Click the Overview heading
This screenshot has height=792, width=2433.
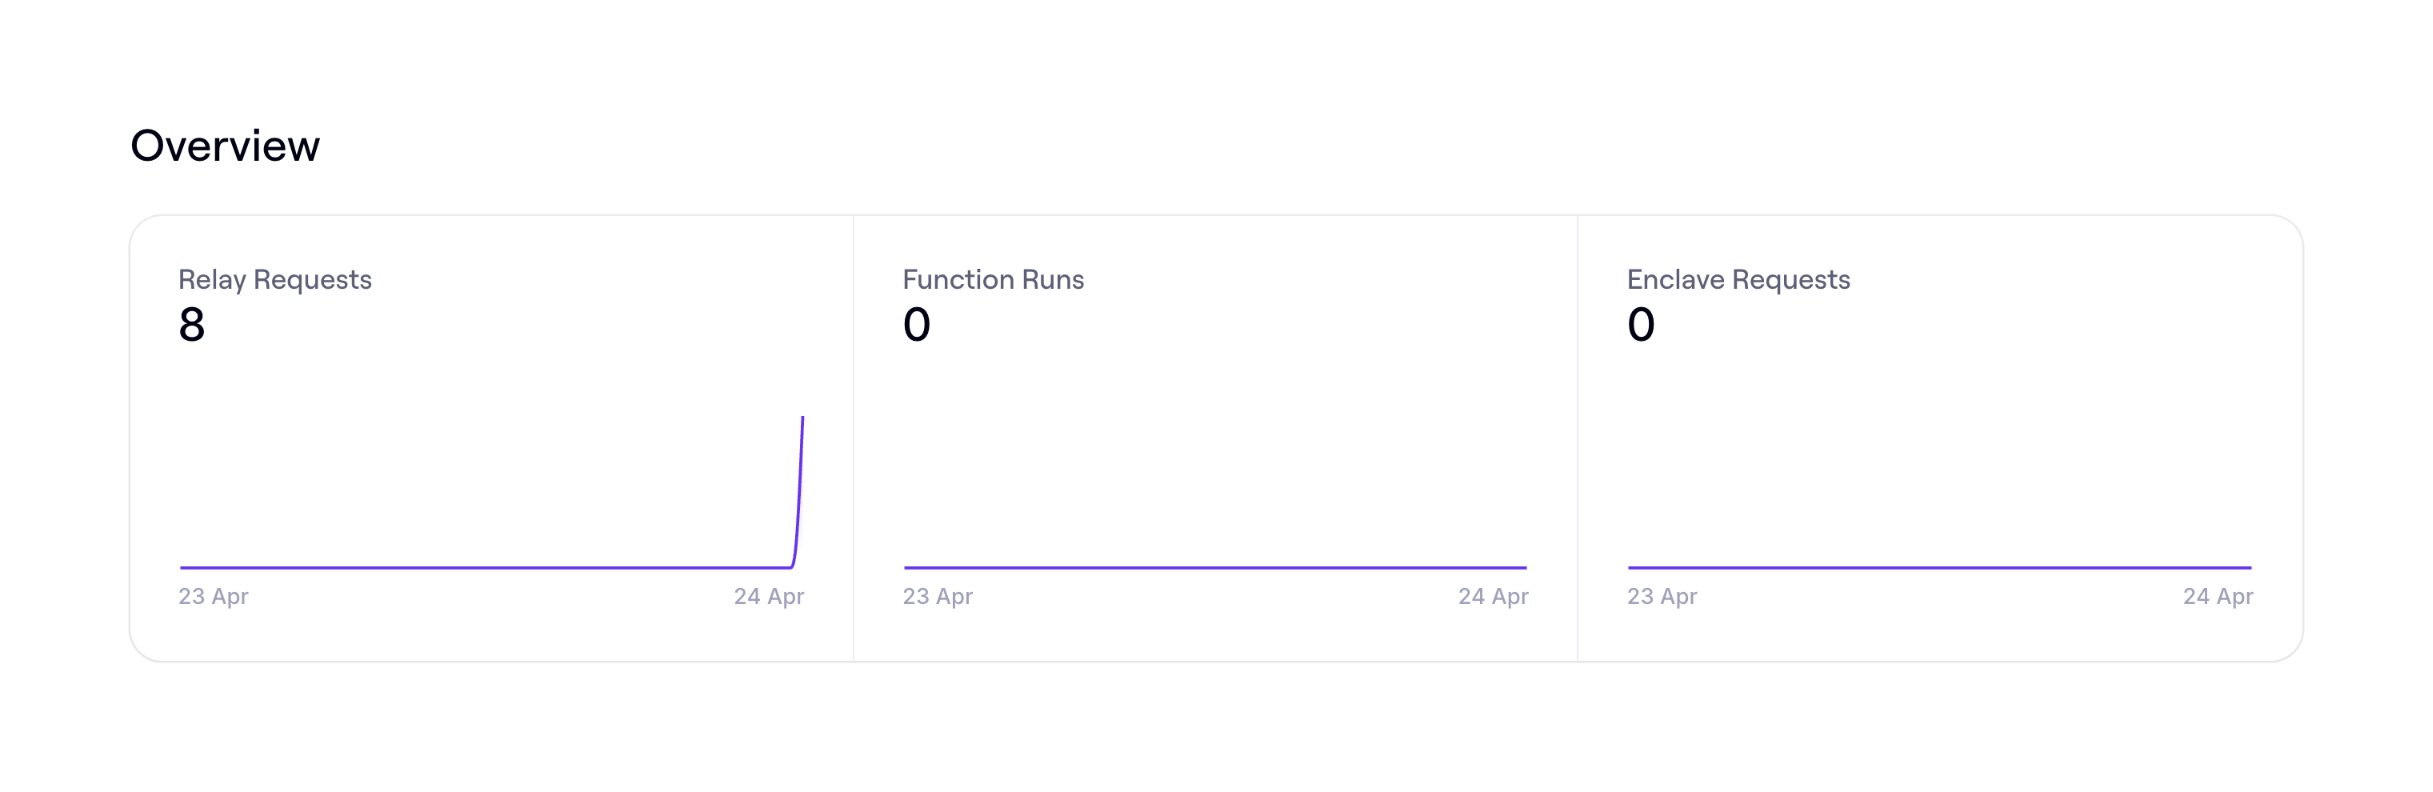pyautogui.click(x=225, y=146)
